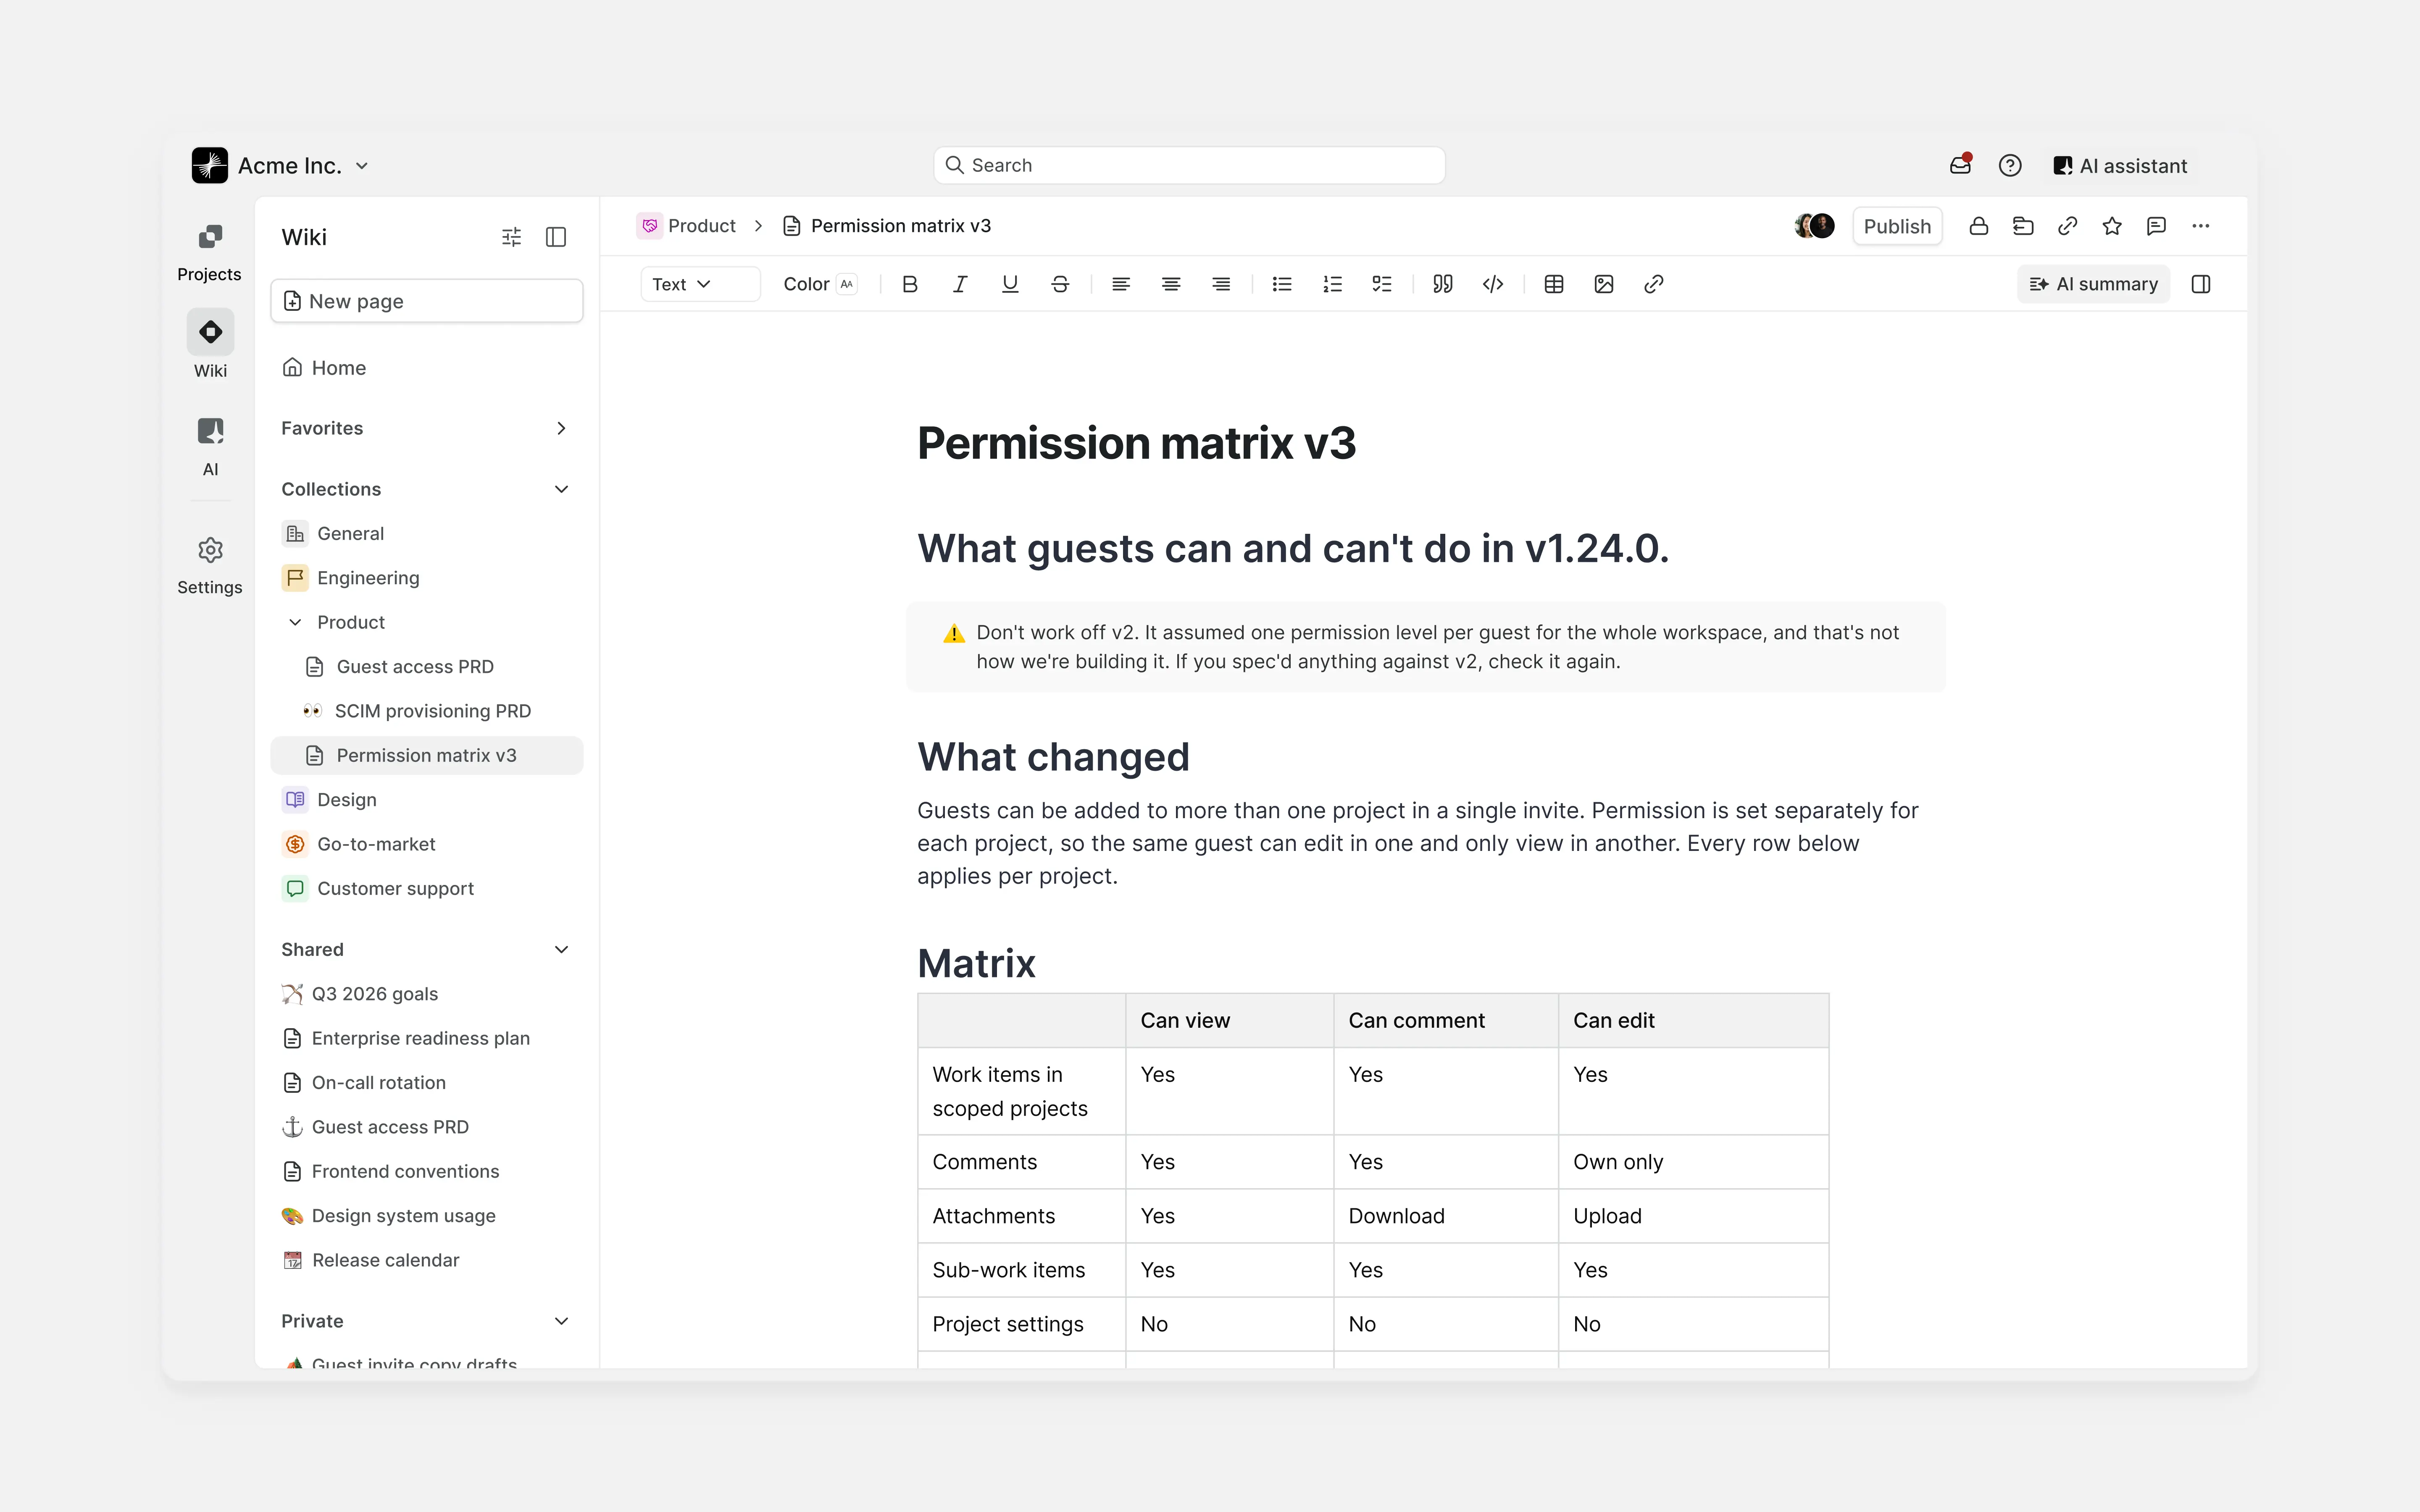Click the move to folder icon
The width and height of the screenshot is (2420, 1512).
tap(2023, 226)
